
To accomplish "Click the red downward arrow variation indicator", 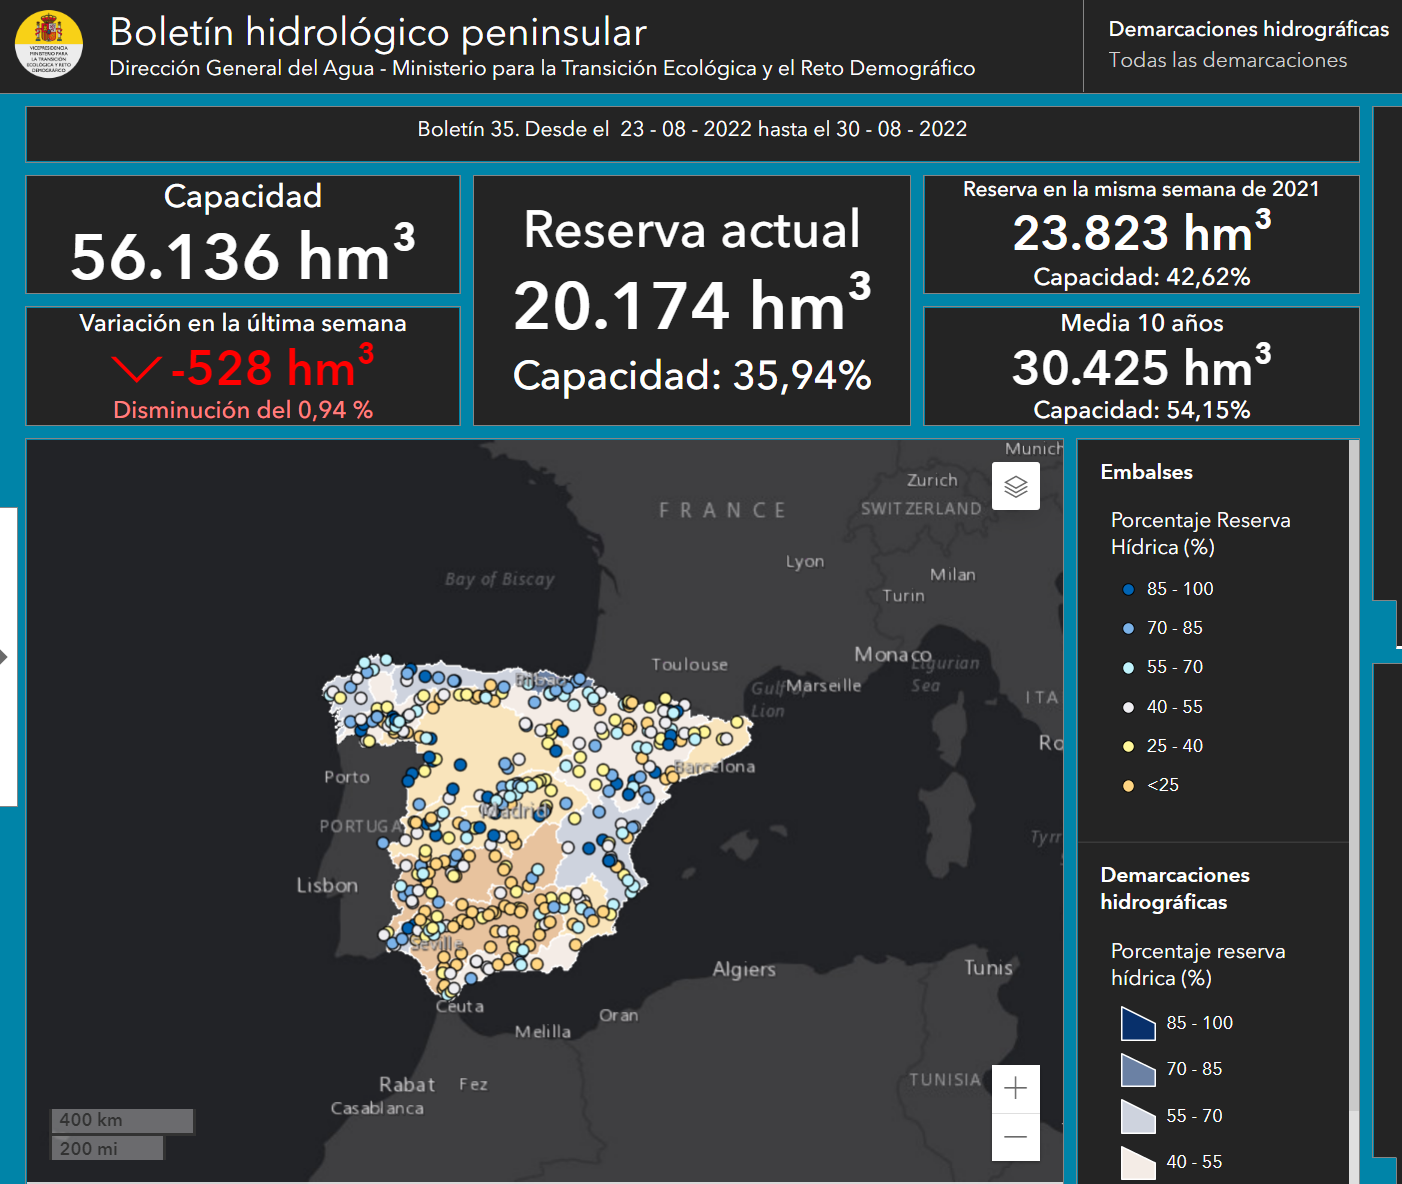I will [136, 369].
